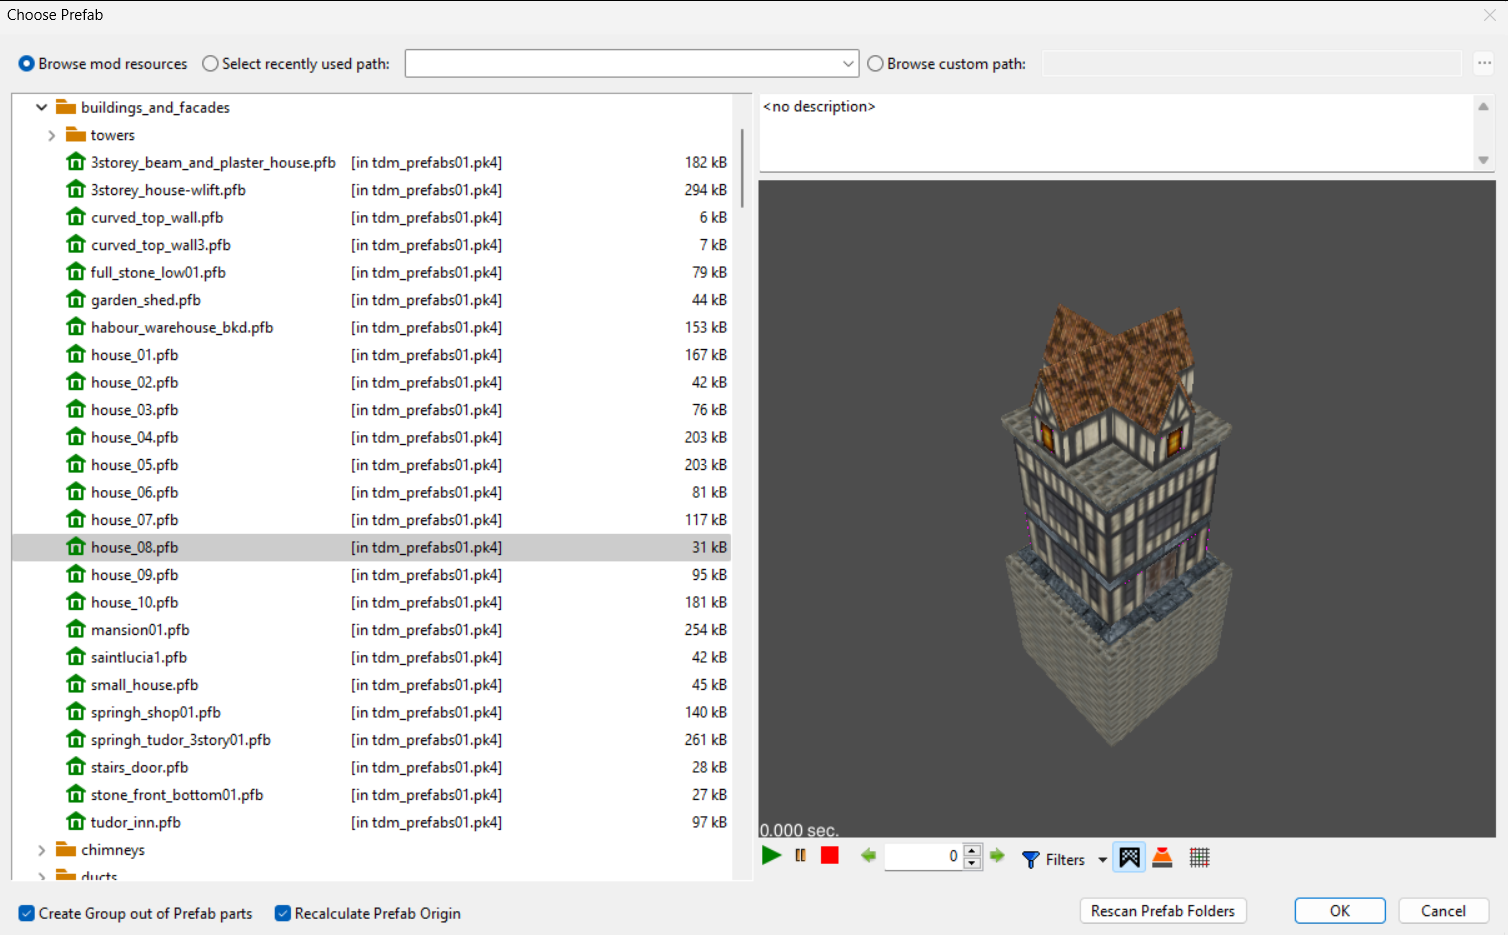Select 'Browse mod resources' radio button
Screen dimensions: 1508x935
coord(27,64)
